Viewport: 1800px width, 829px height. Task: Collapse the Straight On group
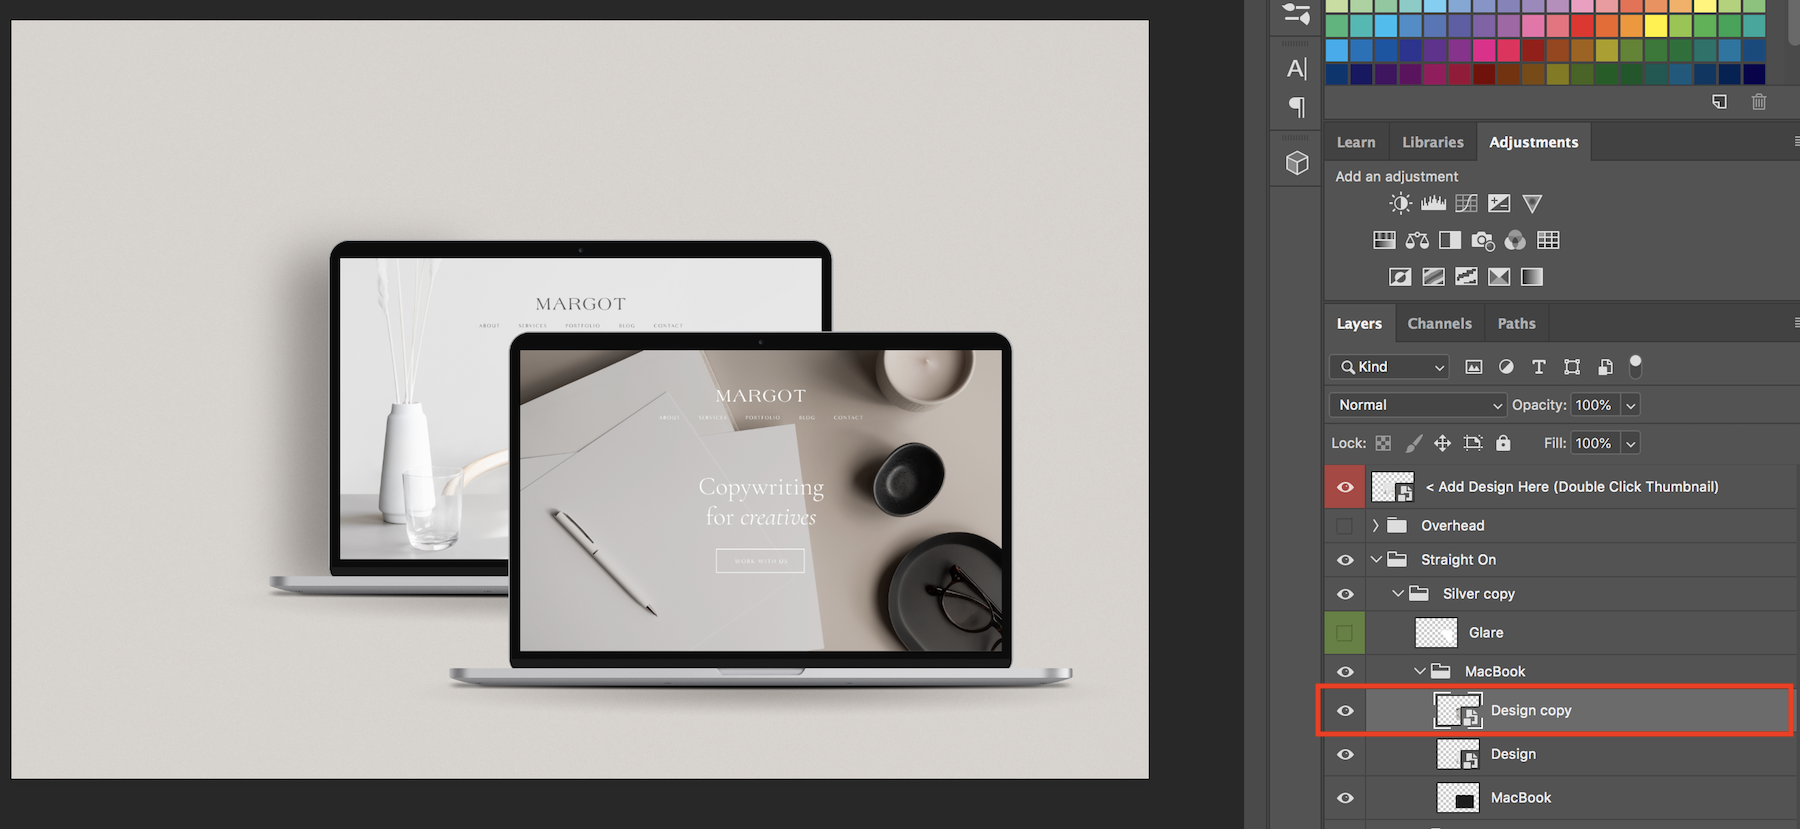(x=1376, y=560)
